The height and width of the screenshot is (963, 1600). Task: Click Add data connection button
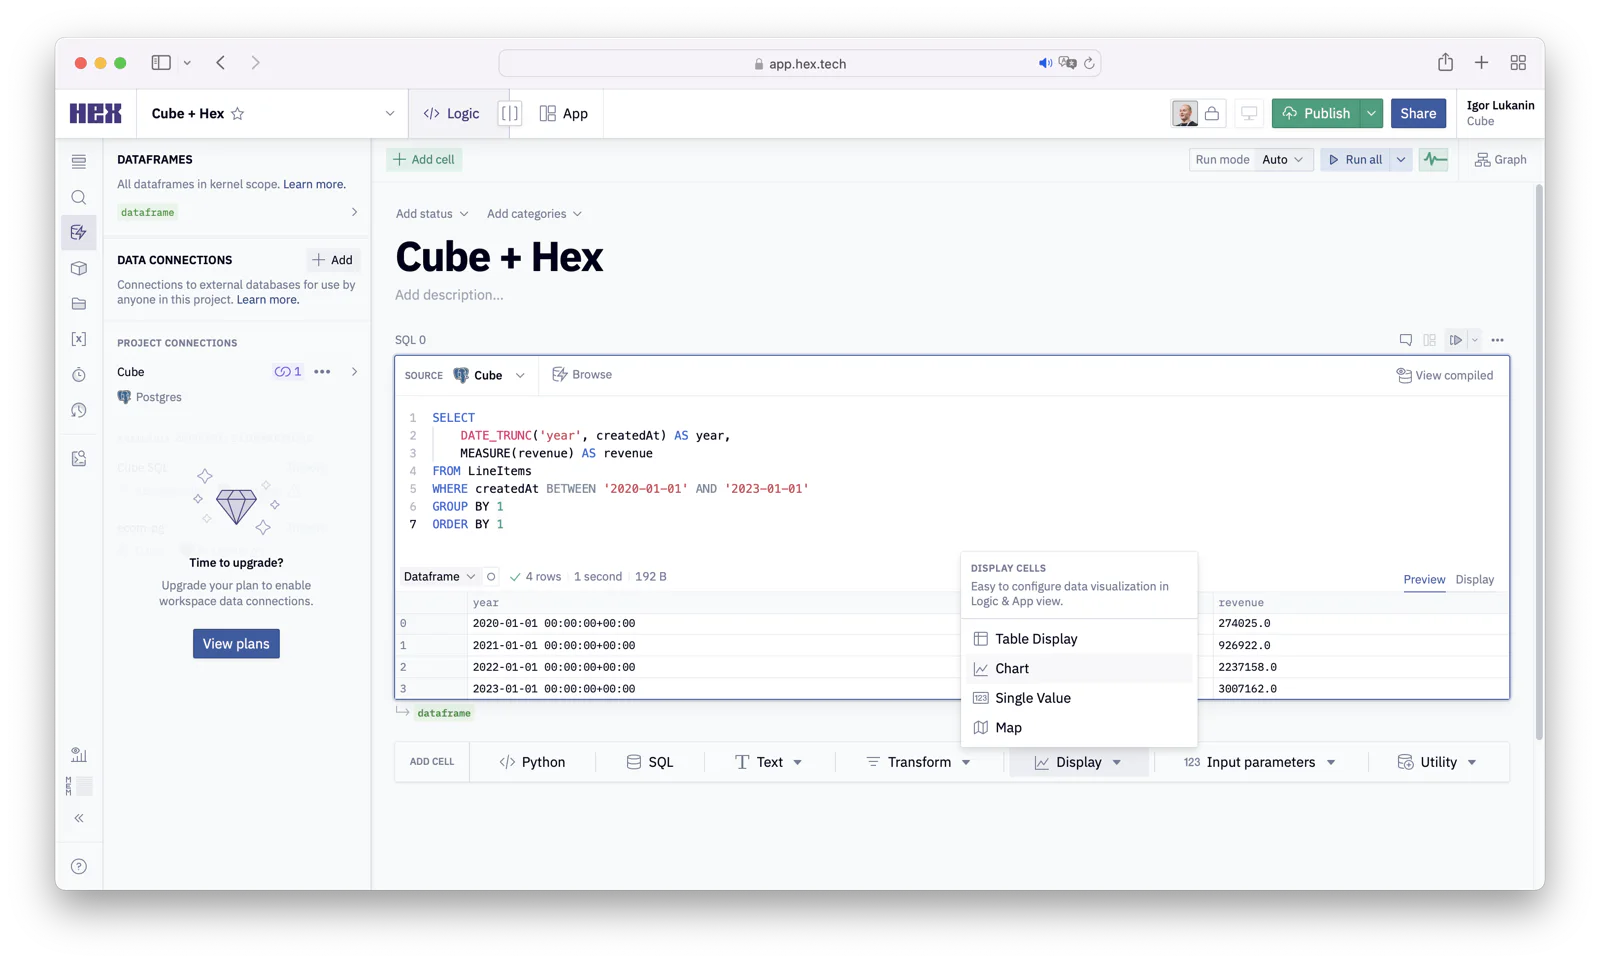point(333,260)
